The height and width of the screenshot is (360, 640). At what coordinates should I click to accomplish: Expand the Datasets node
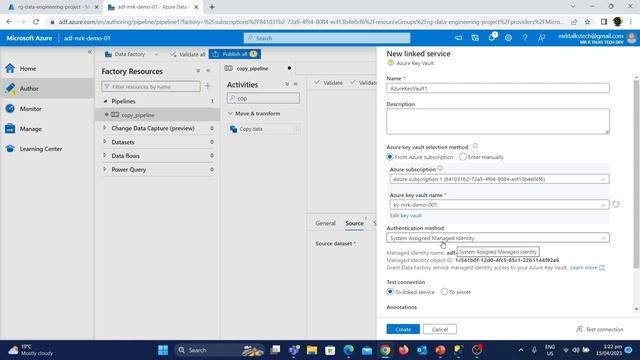tap(105, 142)
